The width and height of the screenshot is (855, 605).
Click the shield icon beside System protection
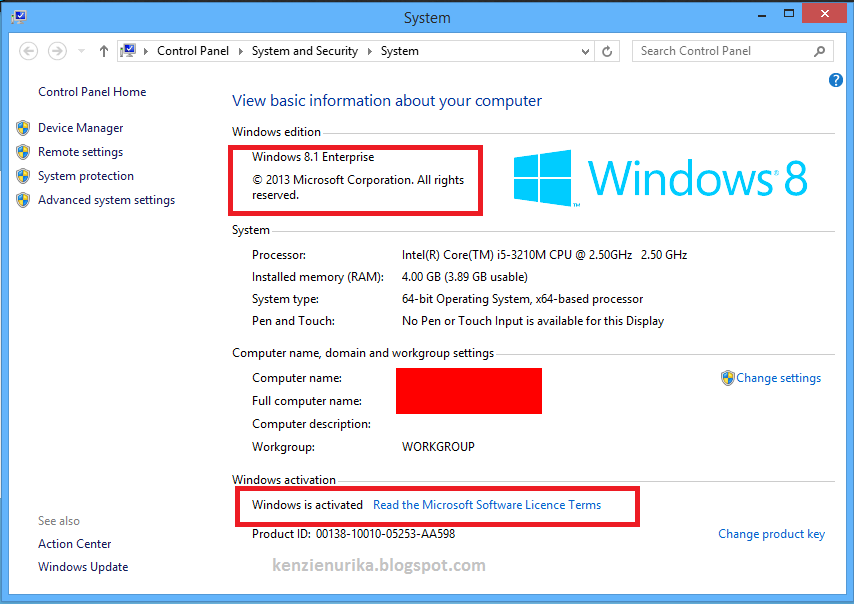coord(23,176)
